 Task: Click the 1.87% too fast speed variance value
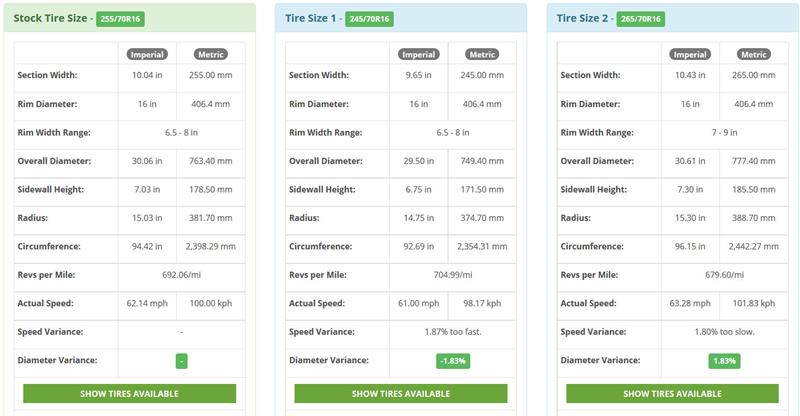[453, 332]
